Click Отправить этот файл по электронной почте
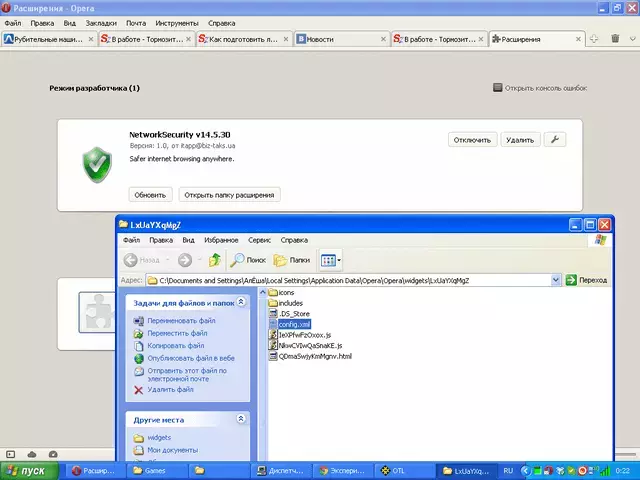 pyautogui.click(x=187, y=375)
